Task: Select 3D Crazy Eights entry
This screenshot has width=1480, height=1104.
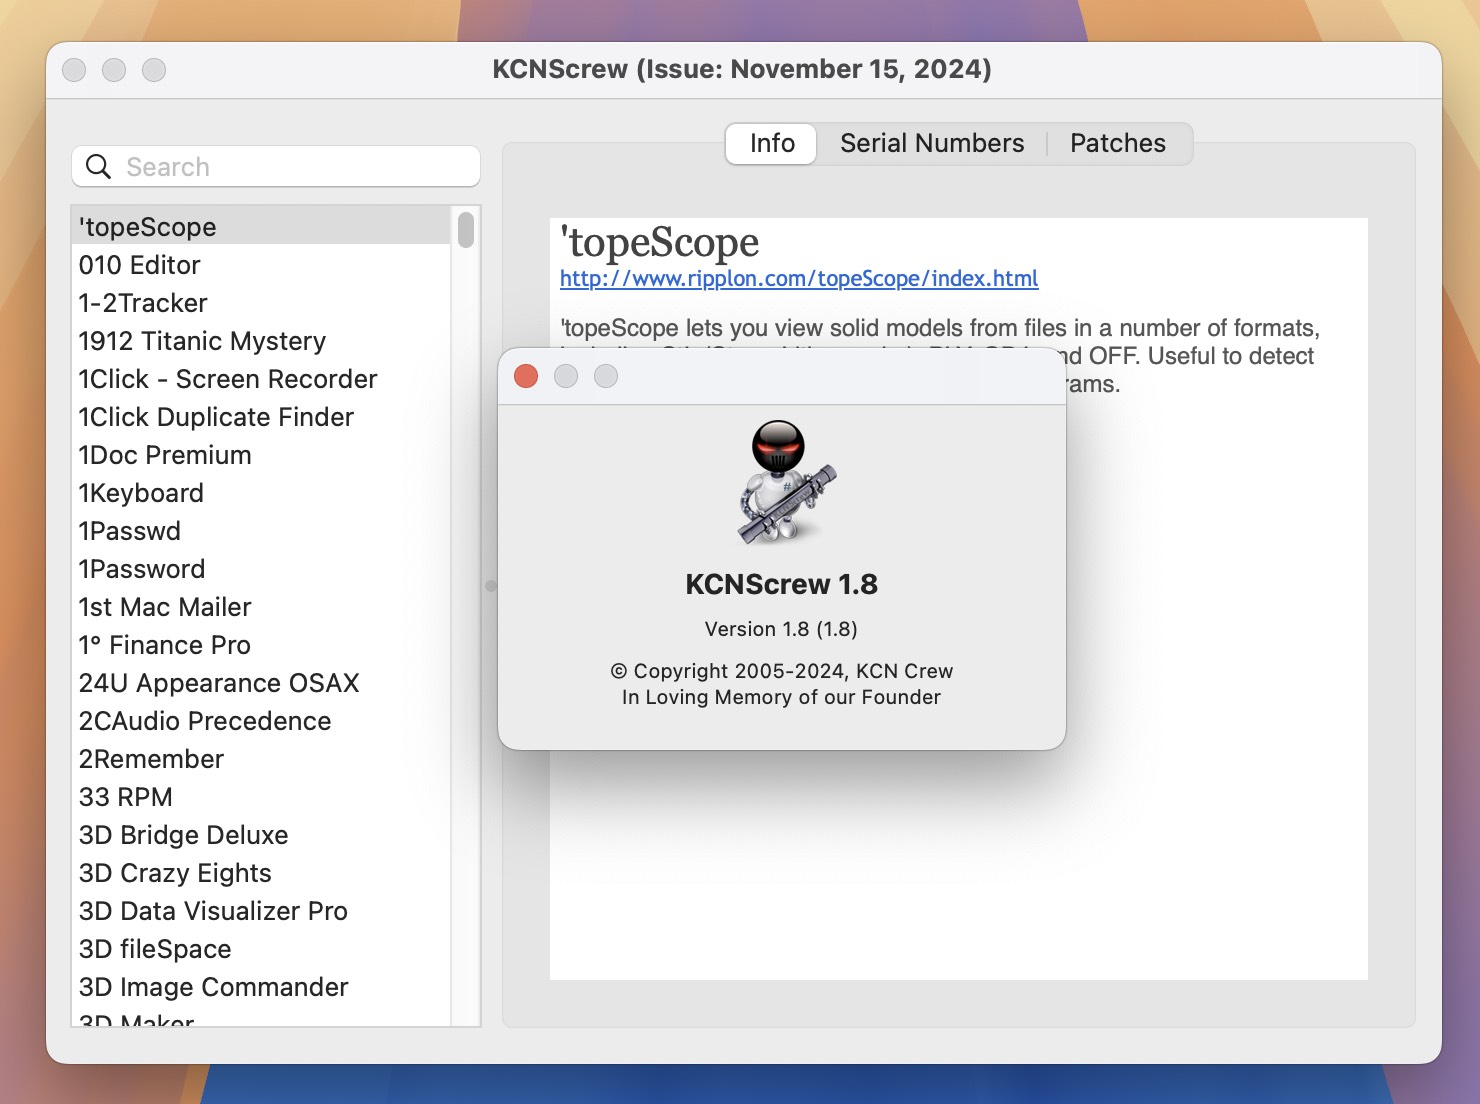Action: pyautogui.click(x=262, y=873)
